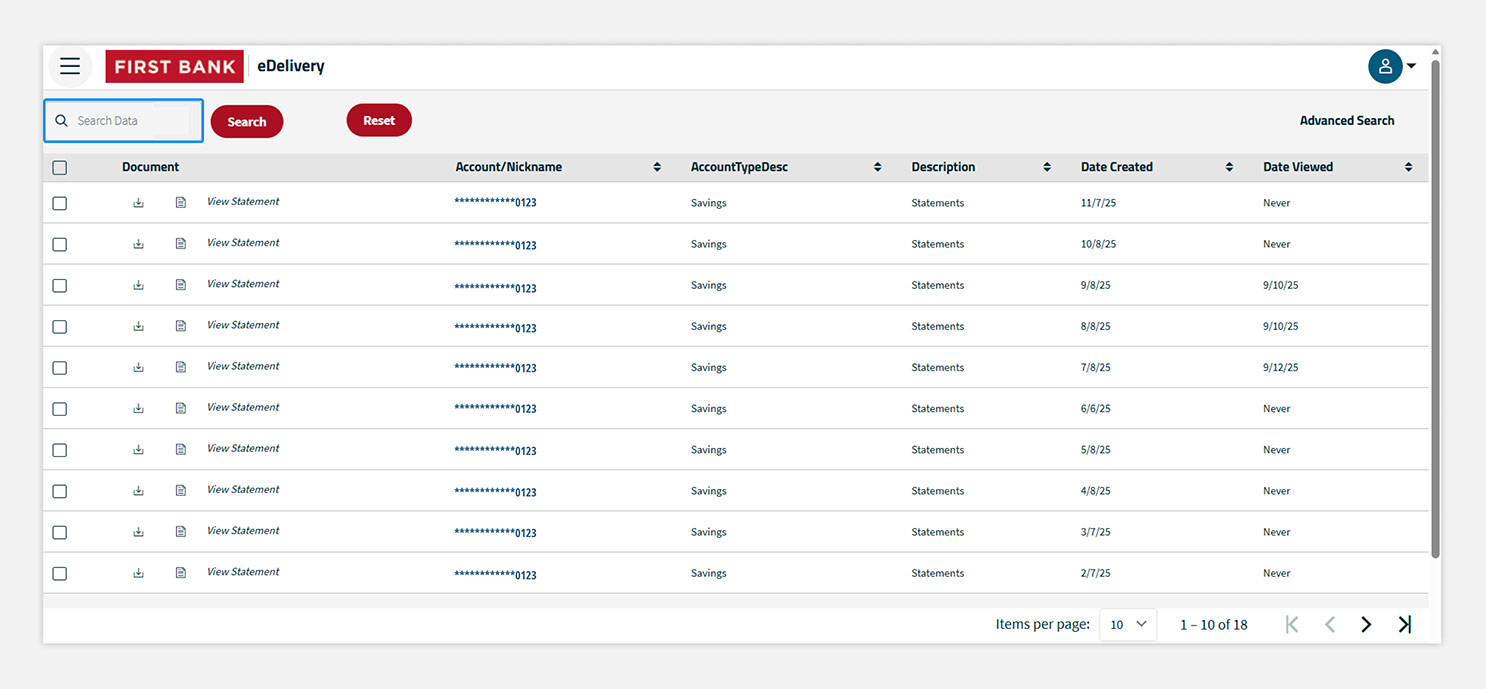The height and width of the screenshot is (689, 1486).
Task: Go to the previous results page
Action: click(1330, 624)
